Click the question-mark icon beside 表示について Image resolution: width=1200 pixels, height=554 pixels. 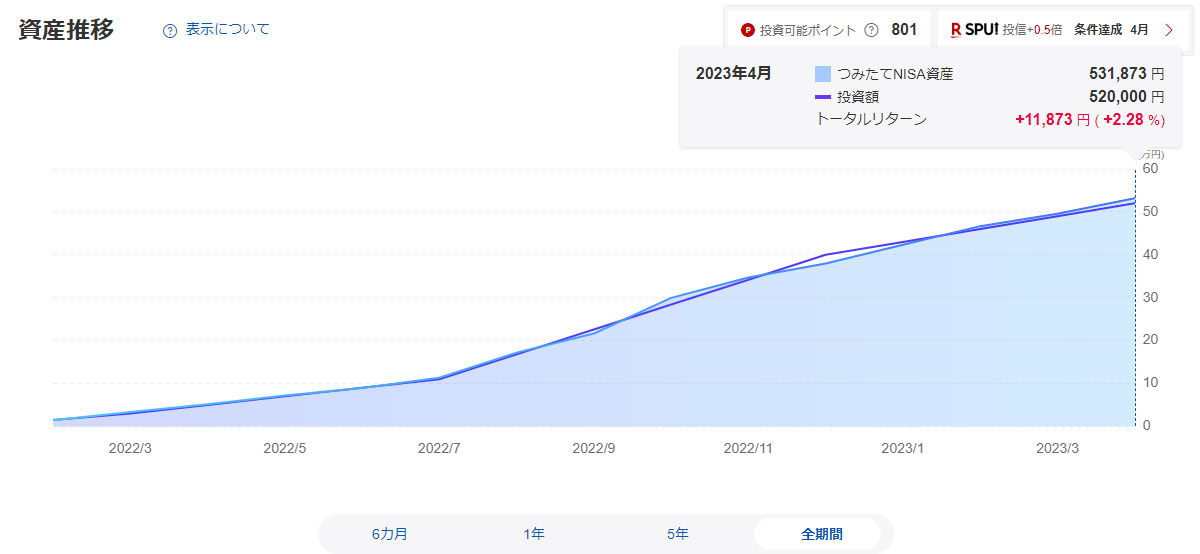tap(170, 30)
